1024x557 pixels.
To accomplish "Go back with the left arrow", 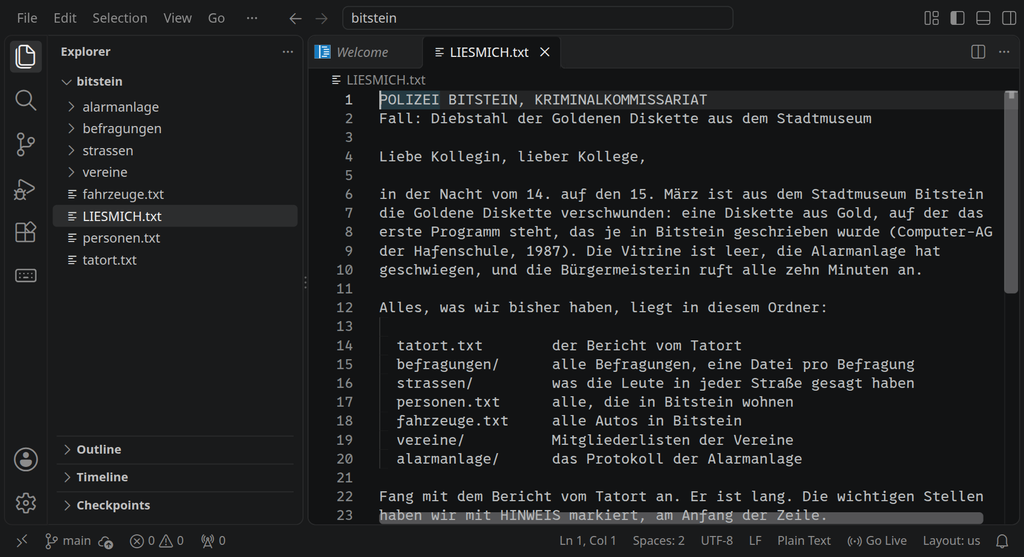I will click(x=295, y=18).
